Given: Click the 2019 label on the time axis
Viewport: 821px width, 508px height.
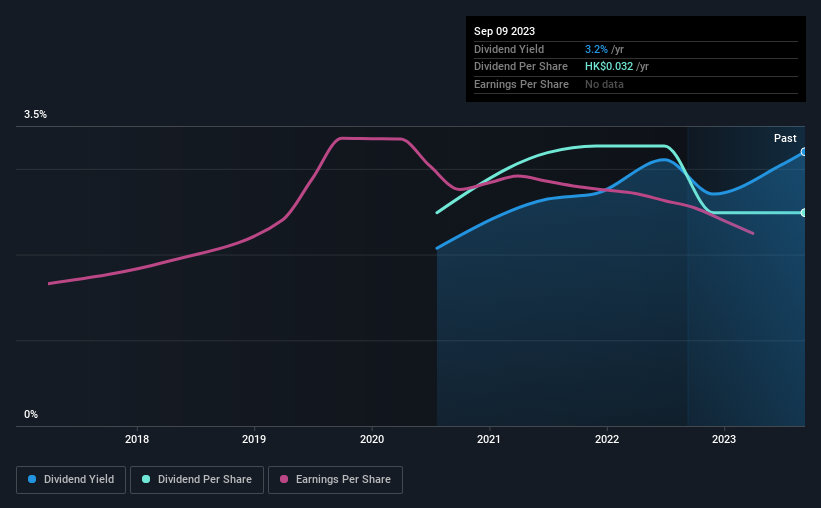Looking at the screenshot, I should 254,439.
